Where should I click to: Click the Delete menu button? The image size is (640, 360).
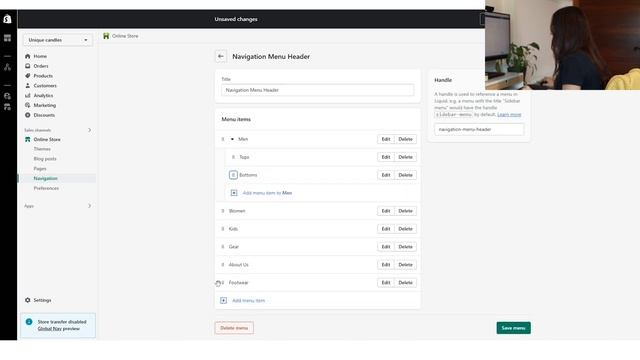234,328
